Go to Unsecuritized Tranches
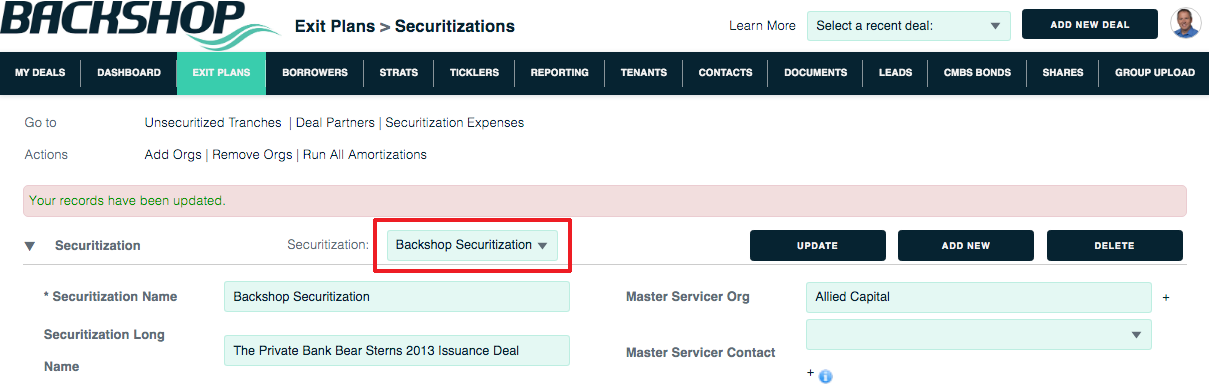 213,123
